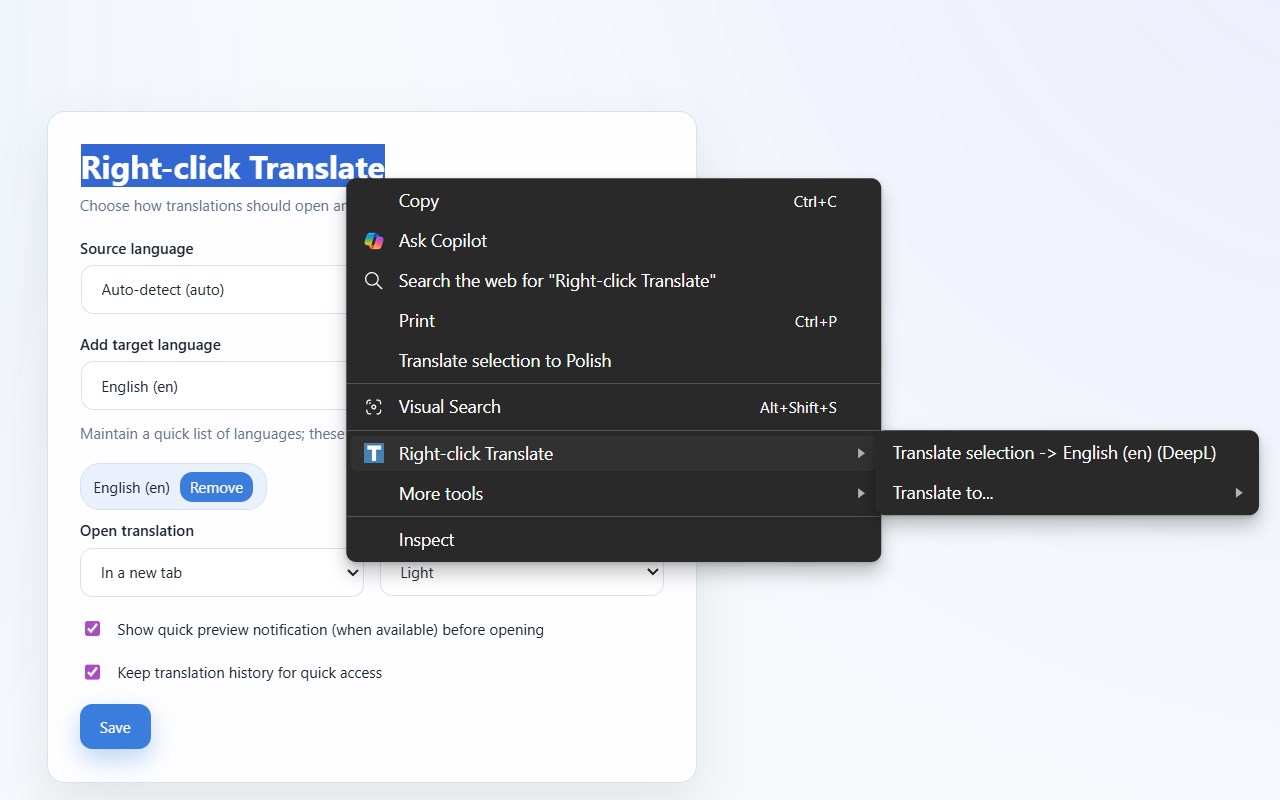Open the Right-click Translate submenu entry
Screen dimensions: 1280x800
tap(613, 453)
